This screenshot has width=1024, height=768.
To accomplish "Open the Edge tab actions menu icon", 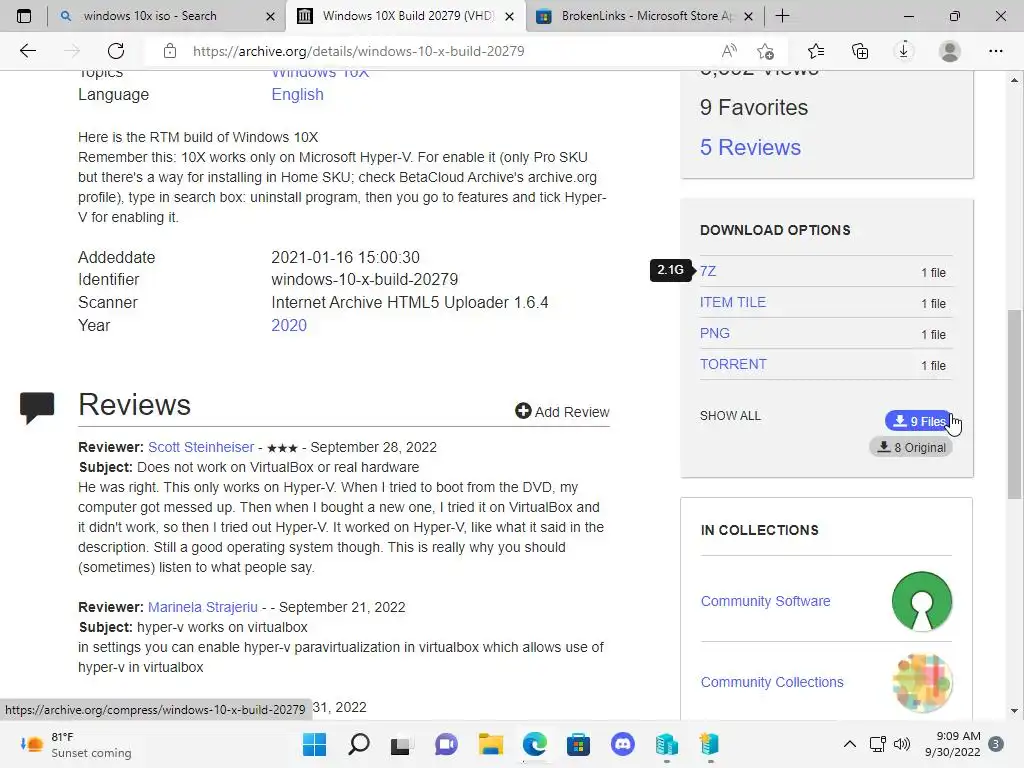I will pyautogui.click(x=24, y=16).
